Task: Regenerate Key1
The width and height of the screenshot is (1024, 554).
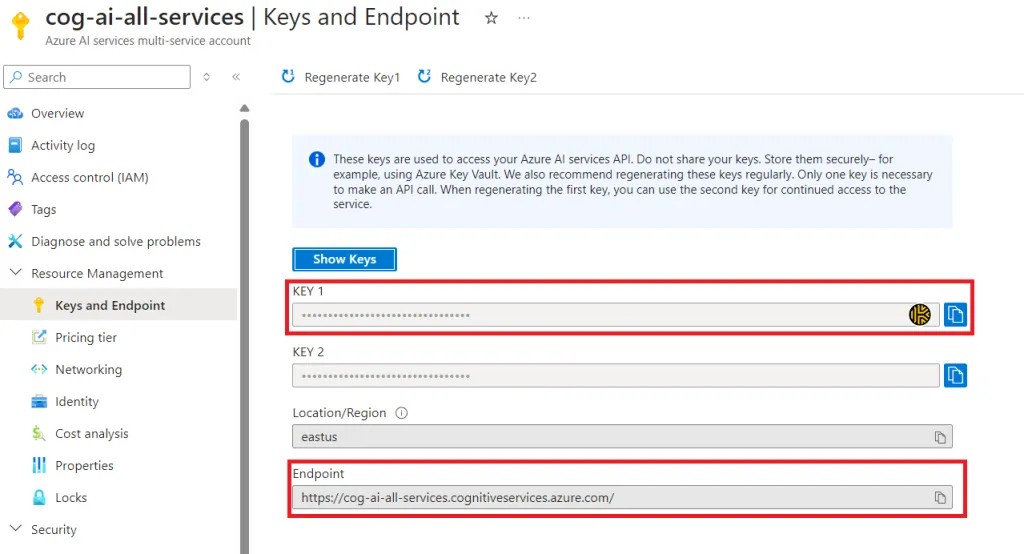Action: (340, 77)
